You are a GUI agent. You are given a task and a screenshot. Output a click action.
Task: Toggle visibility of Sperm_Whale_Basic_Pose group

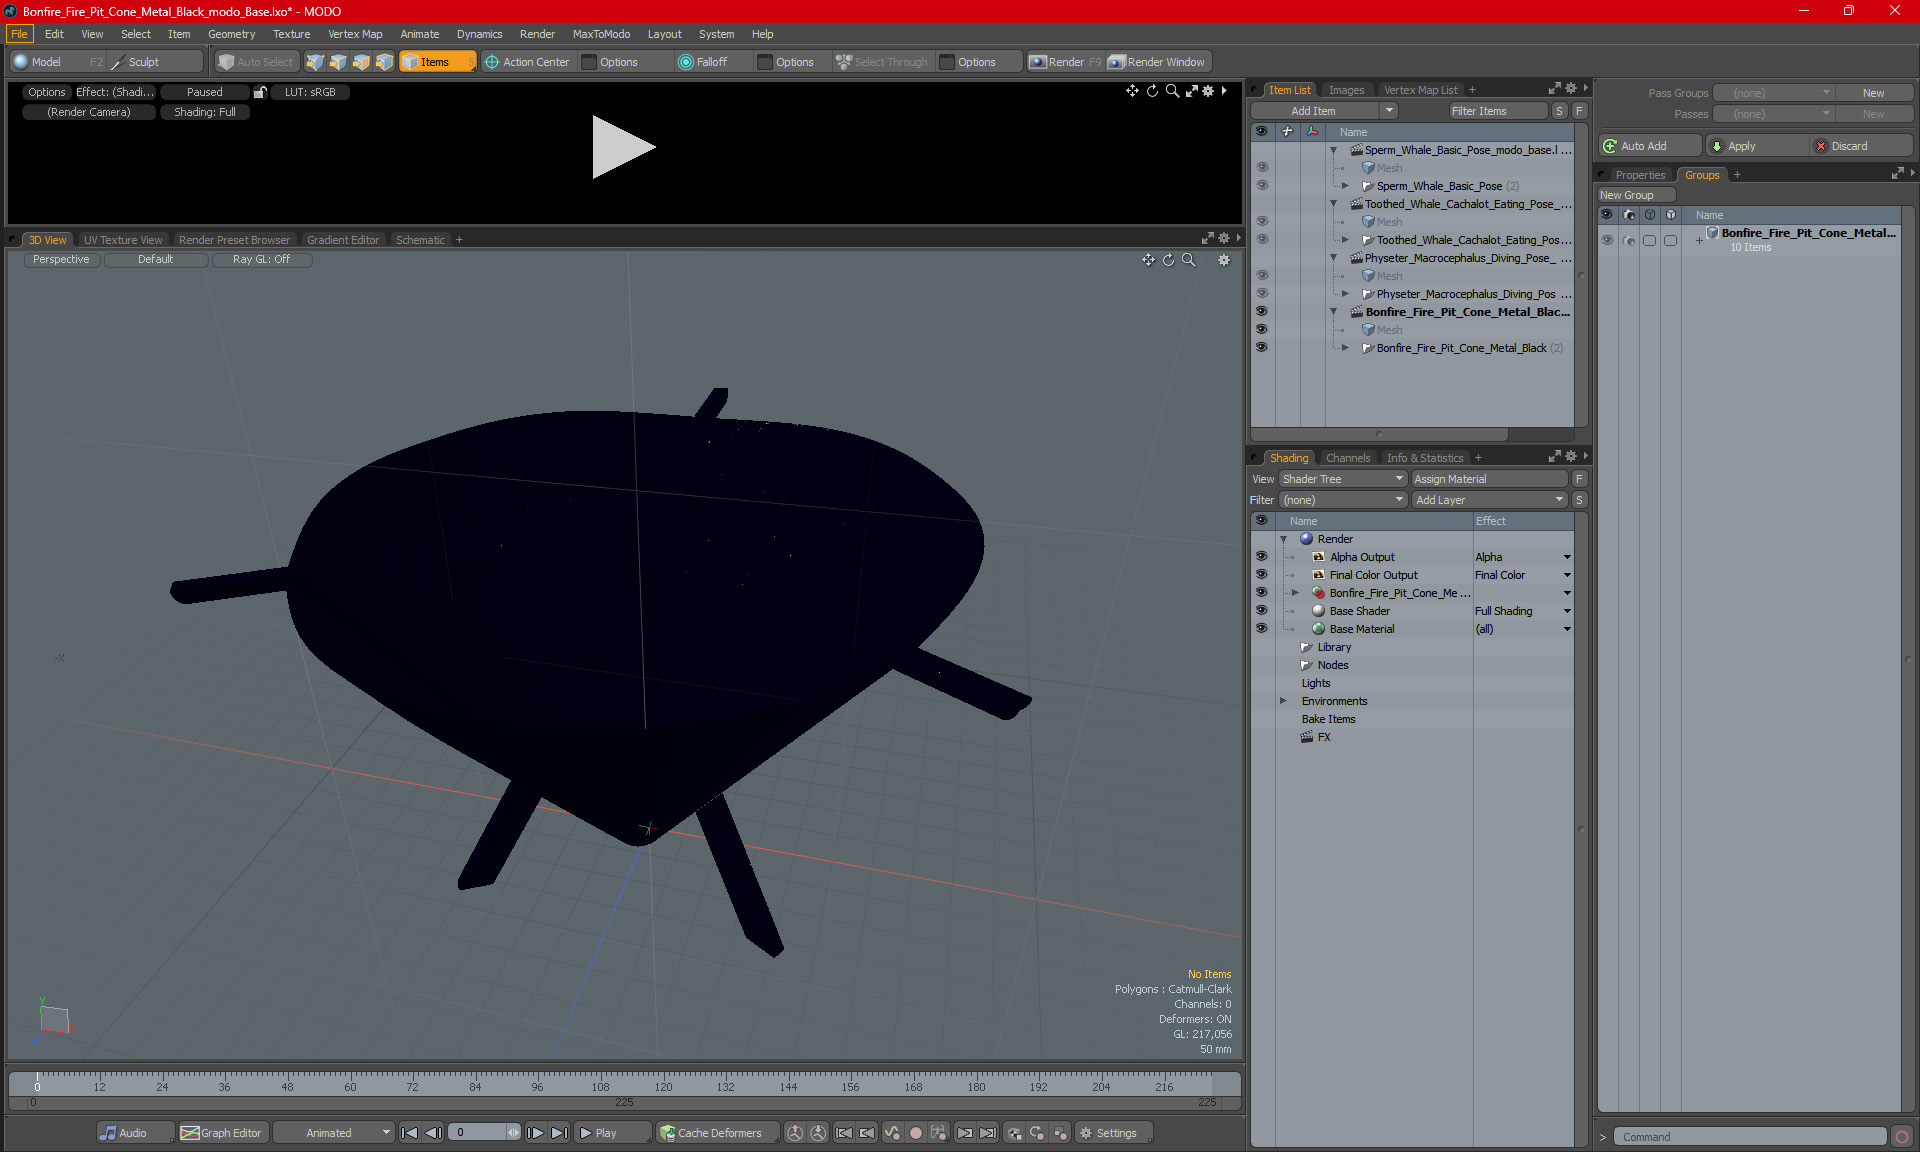pos(1262,186)
